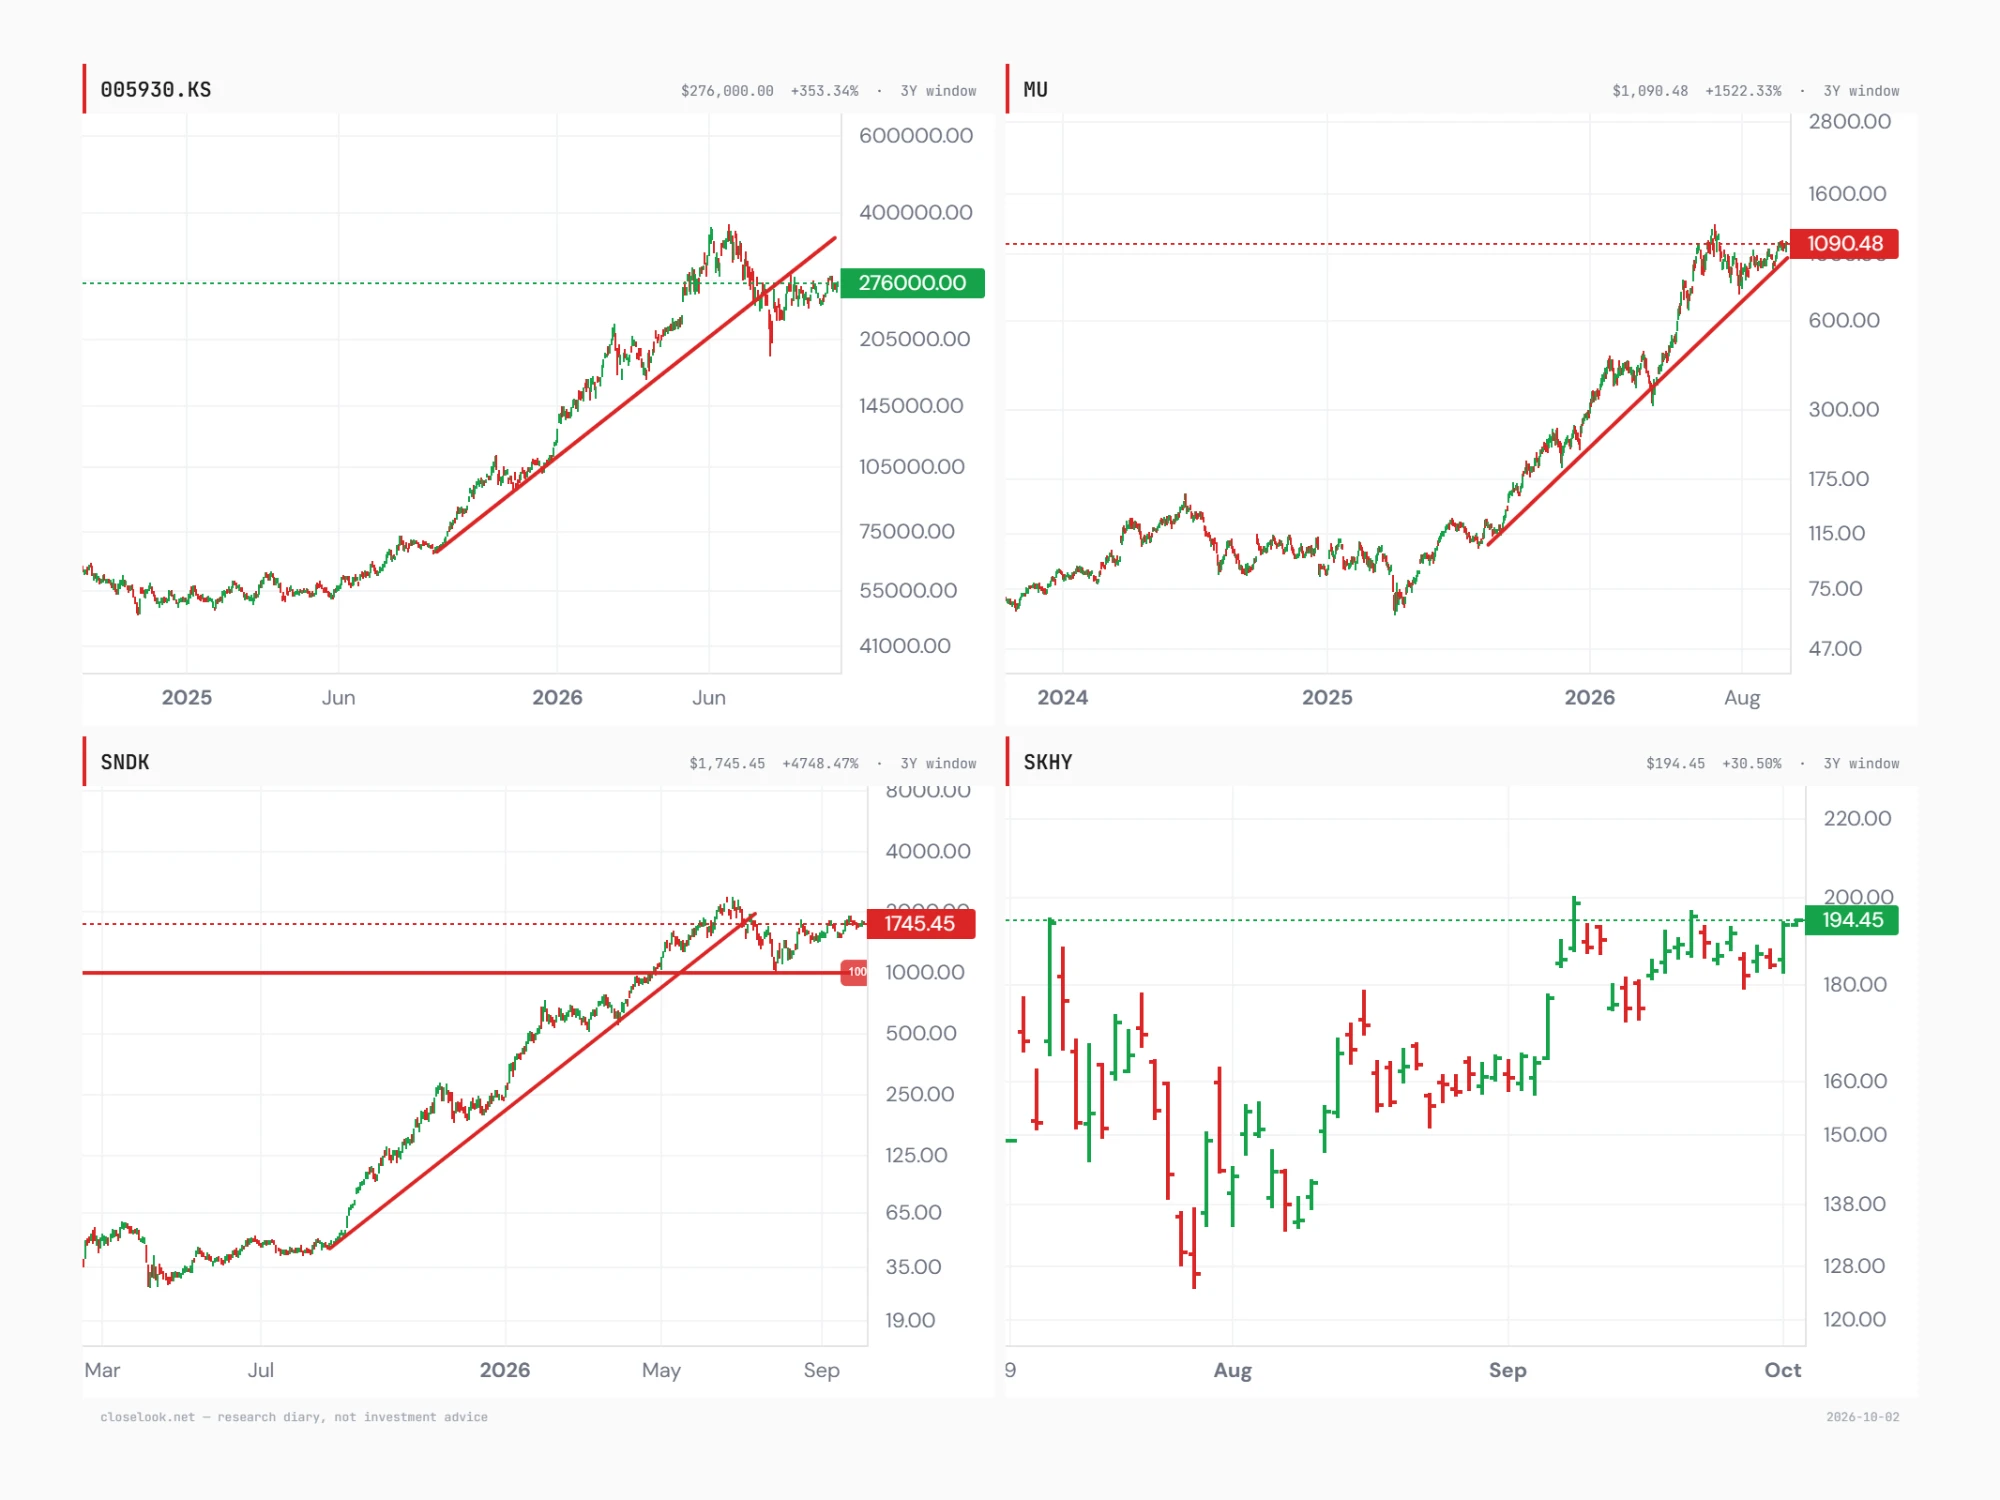
Task: Click the 4000.00 axis label on SNDK
Action: (x=928, y=852)
